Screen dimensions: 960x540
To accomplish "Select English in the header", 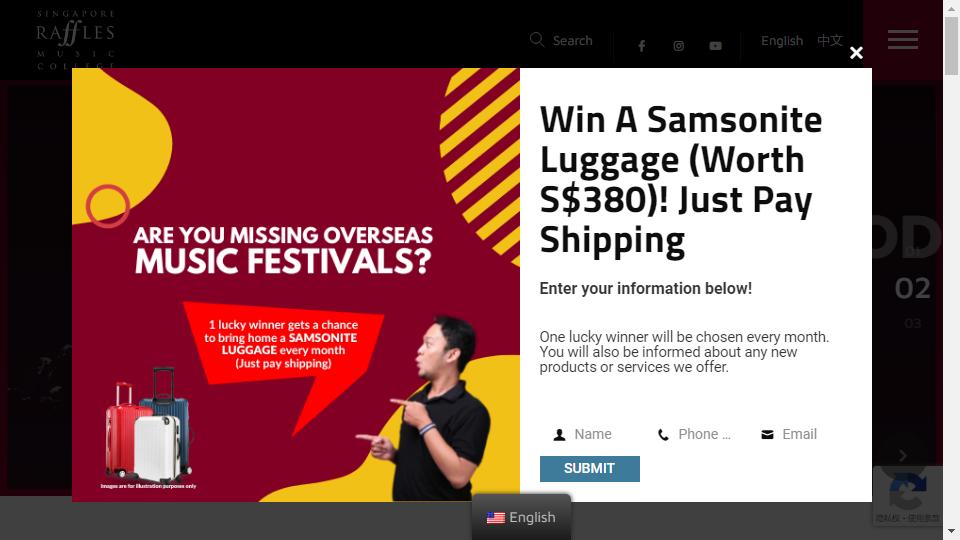I will click(782, 40).
